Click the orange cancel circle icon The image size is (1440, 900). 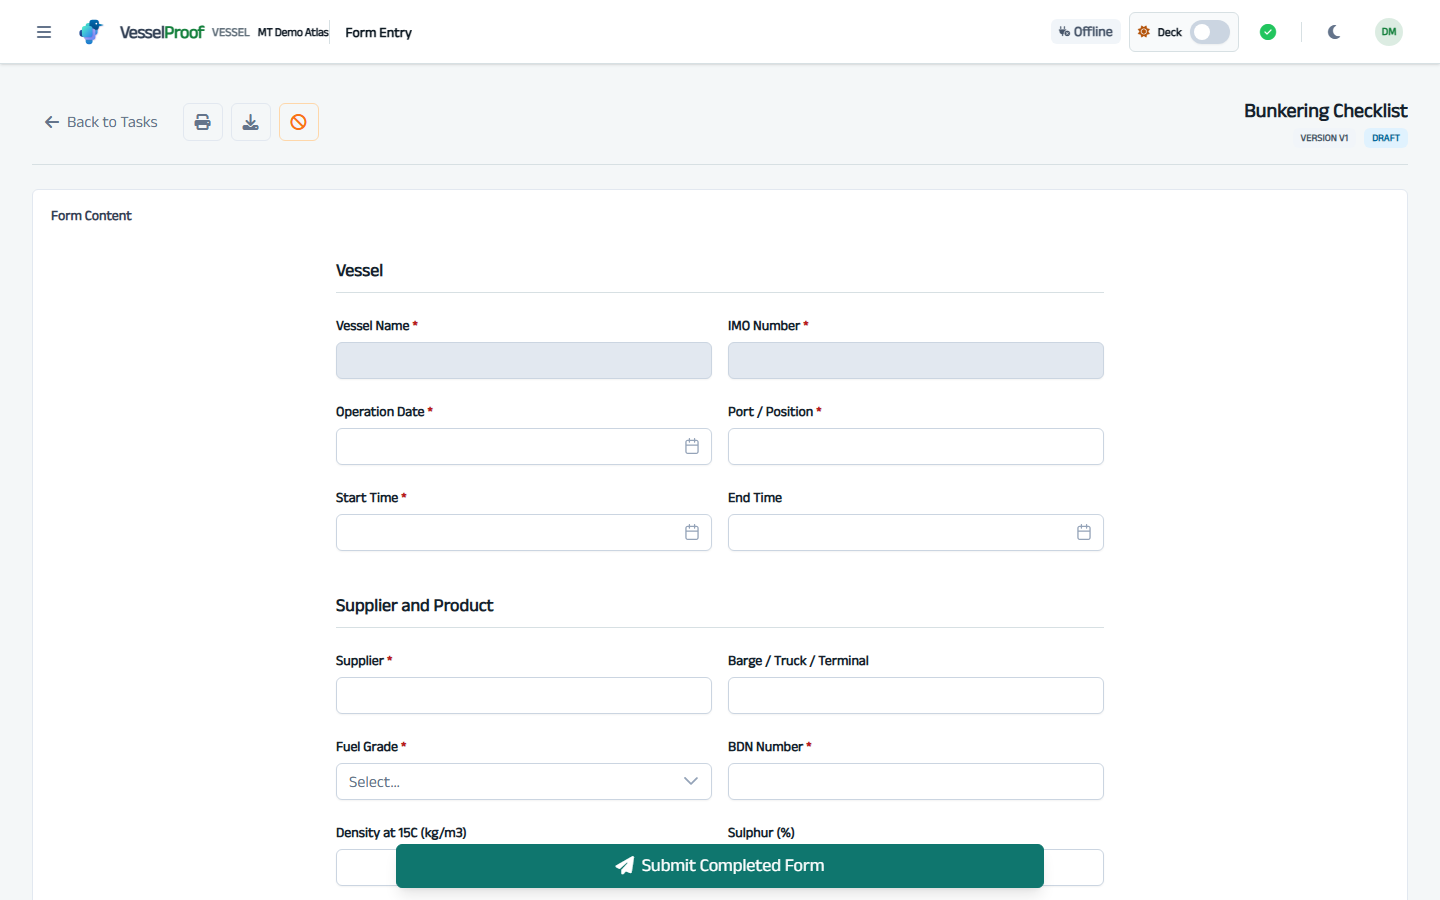tap(299, 122)
